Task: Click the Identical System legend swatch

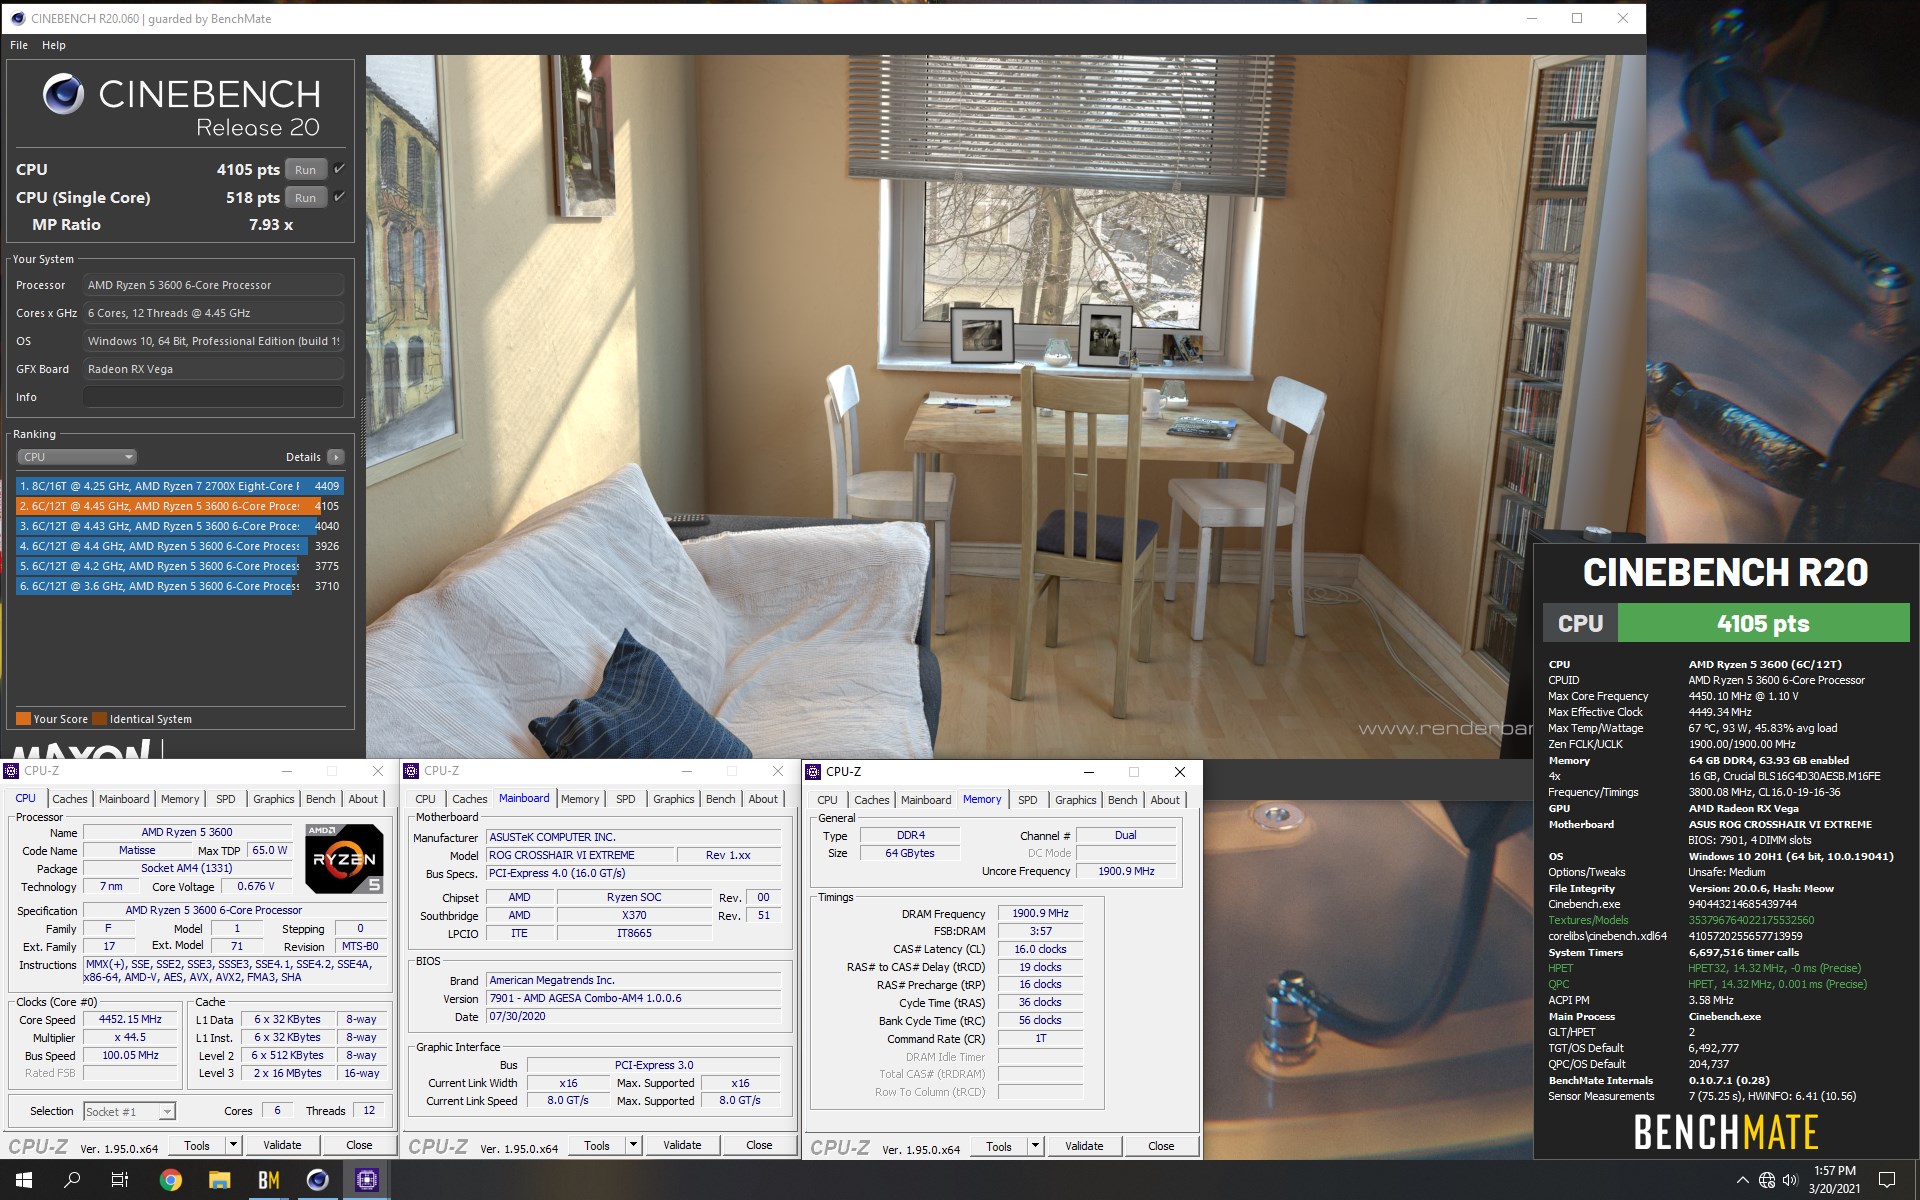Action: pyautogui.click(x=99, y=718)
